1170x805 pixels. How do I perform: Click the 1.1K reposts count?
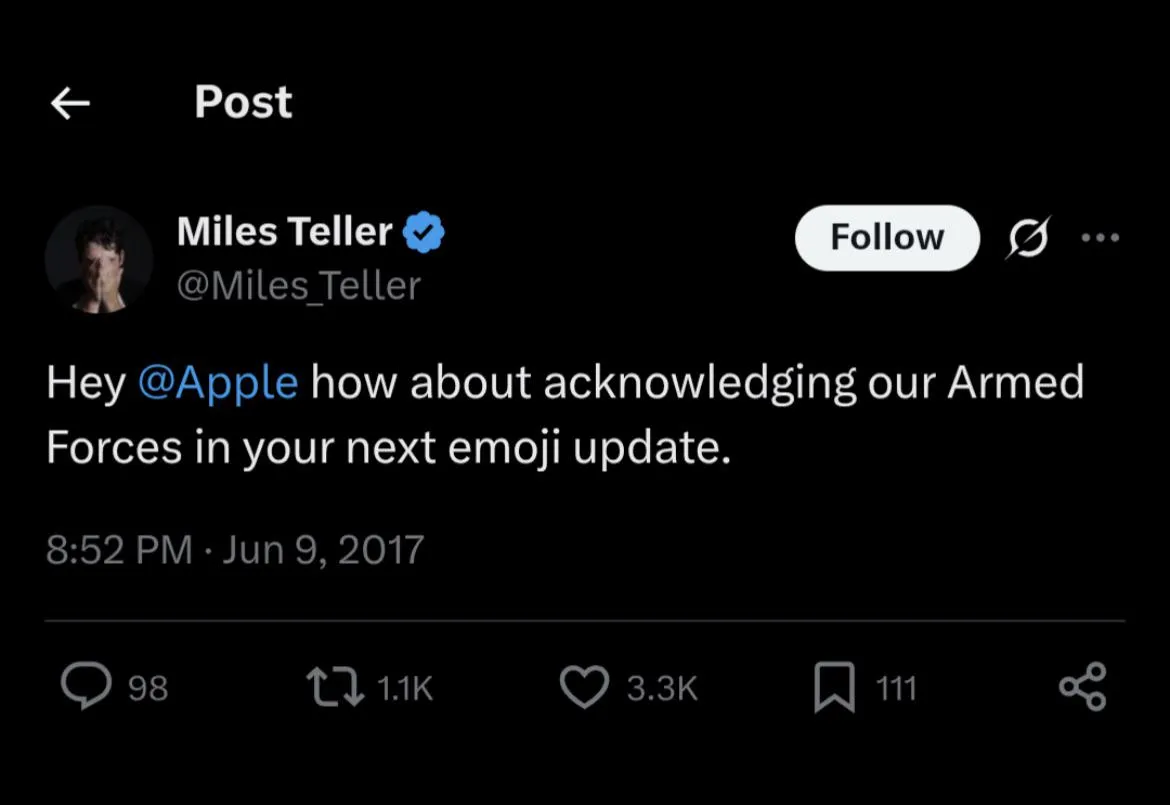coord(405,688)
